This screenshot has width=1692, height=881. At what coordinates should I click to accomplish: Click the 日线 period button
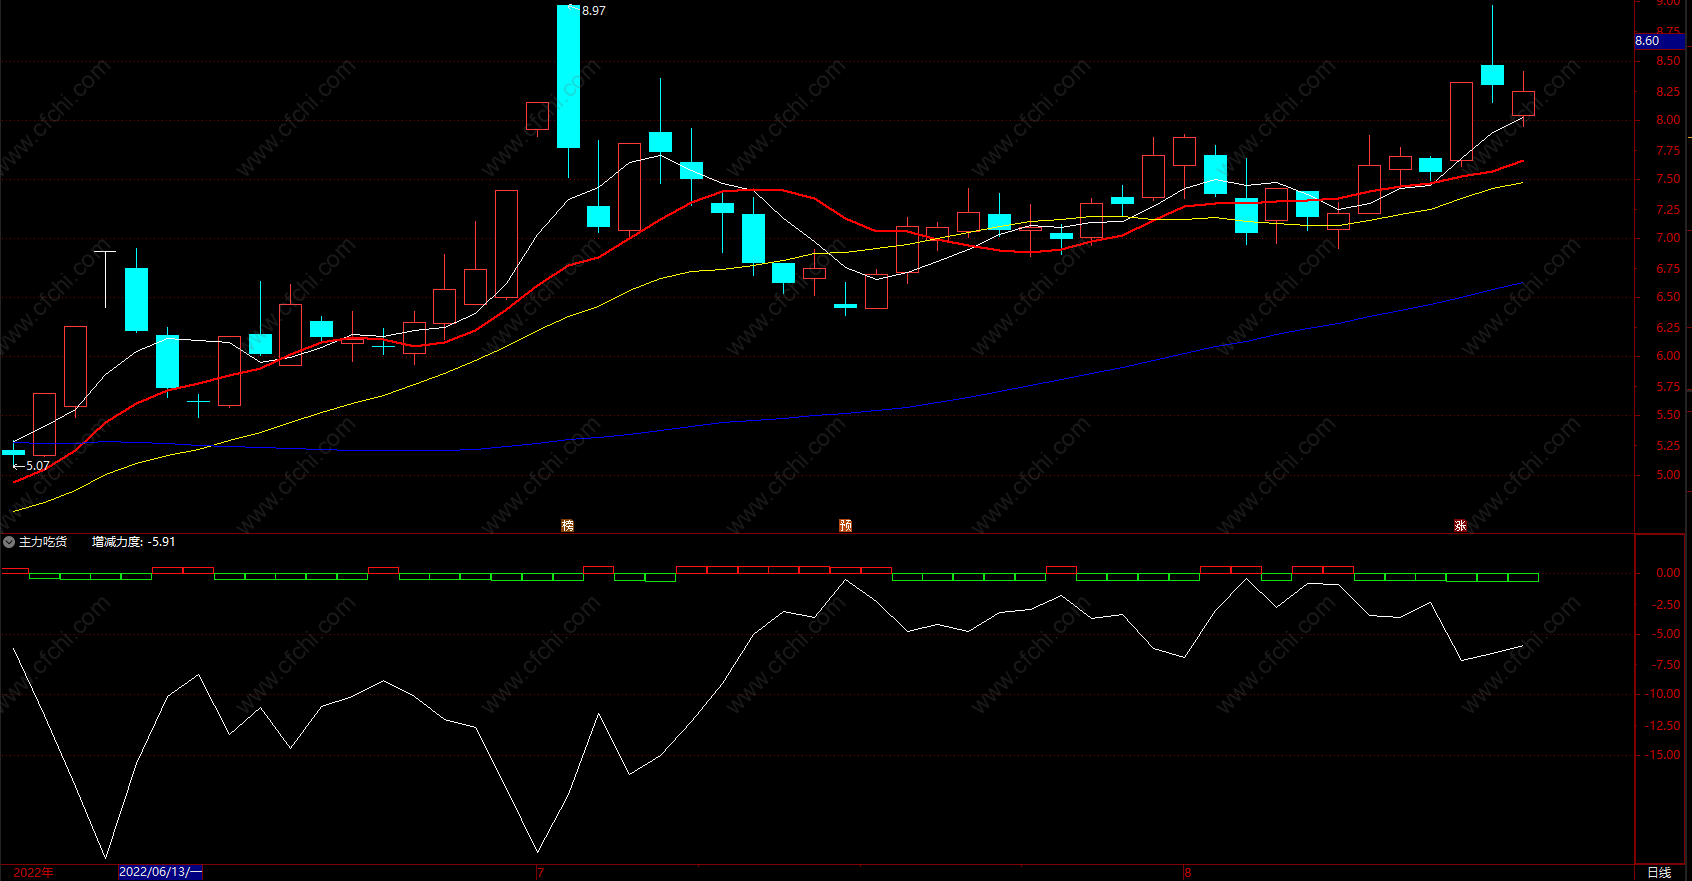tap(1659, 872)
